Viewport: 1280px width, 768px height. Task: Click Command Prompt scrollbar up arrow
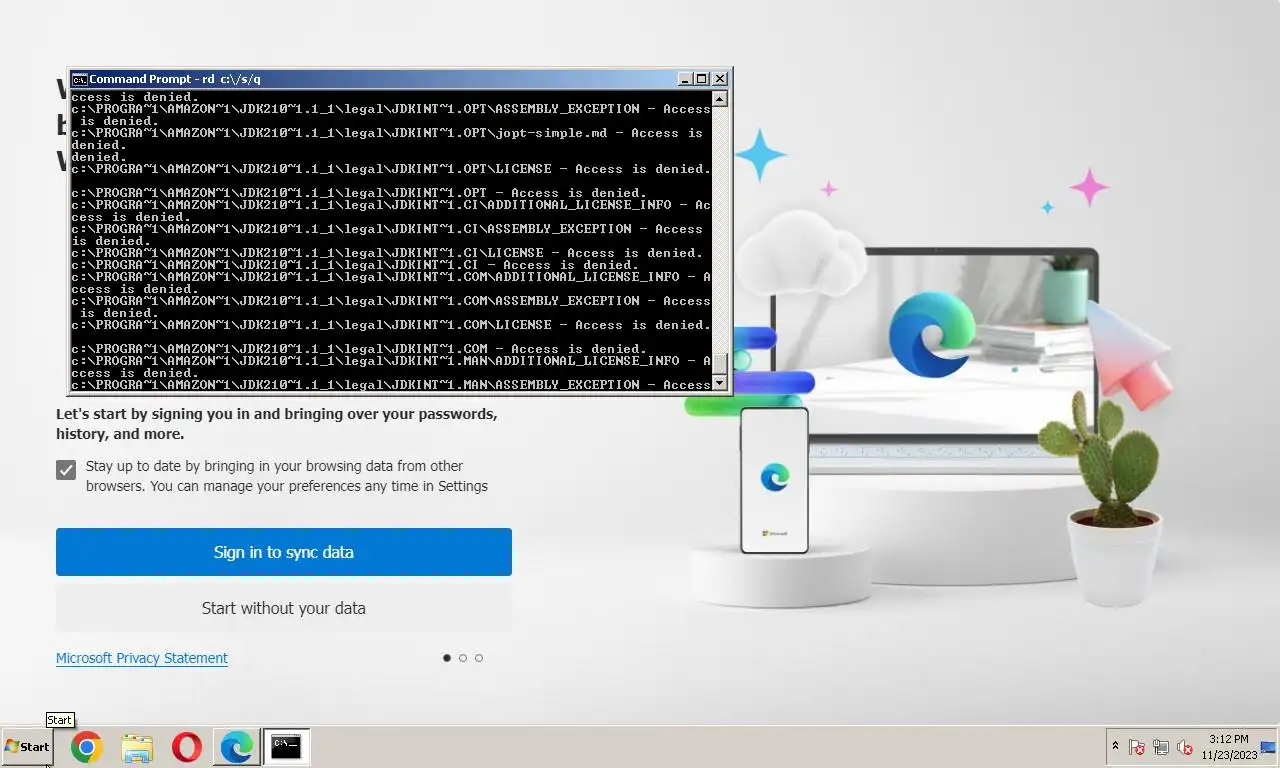719,98
